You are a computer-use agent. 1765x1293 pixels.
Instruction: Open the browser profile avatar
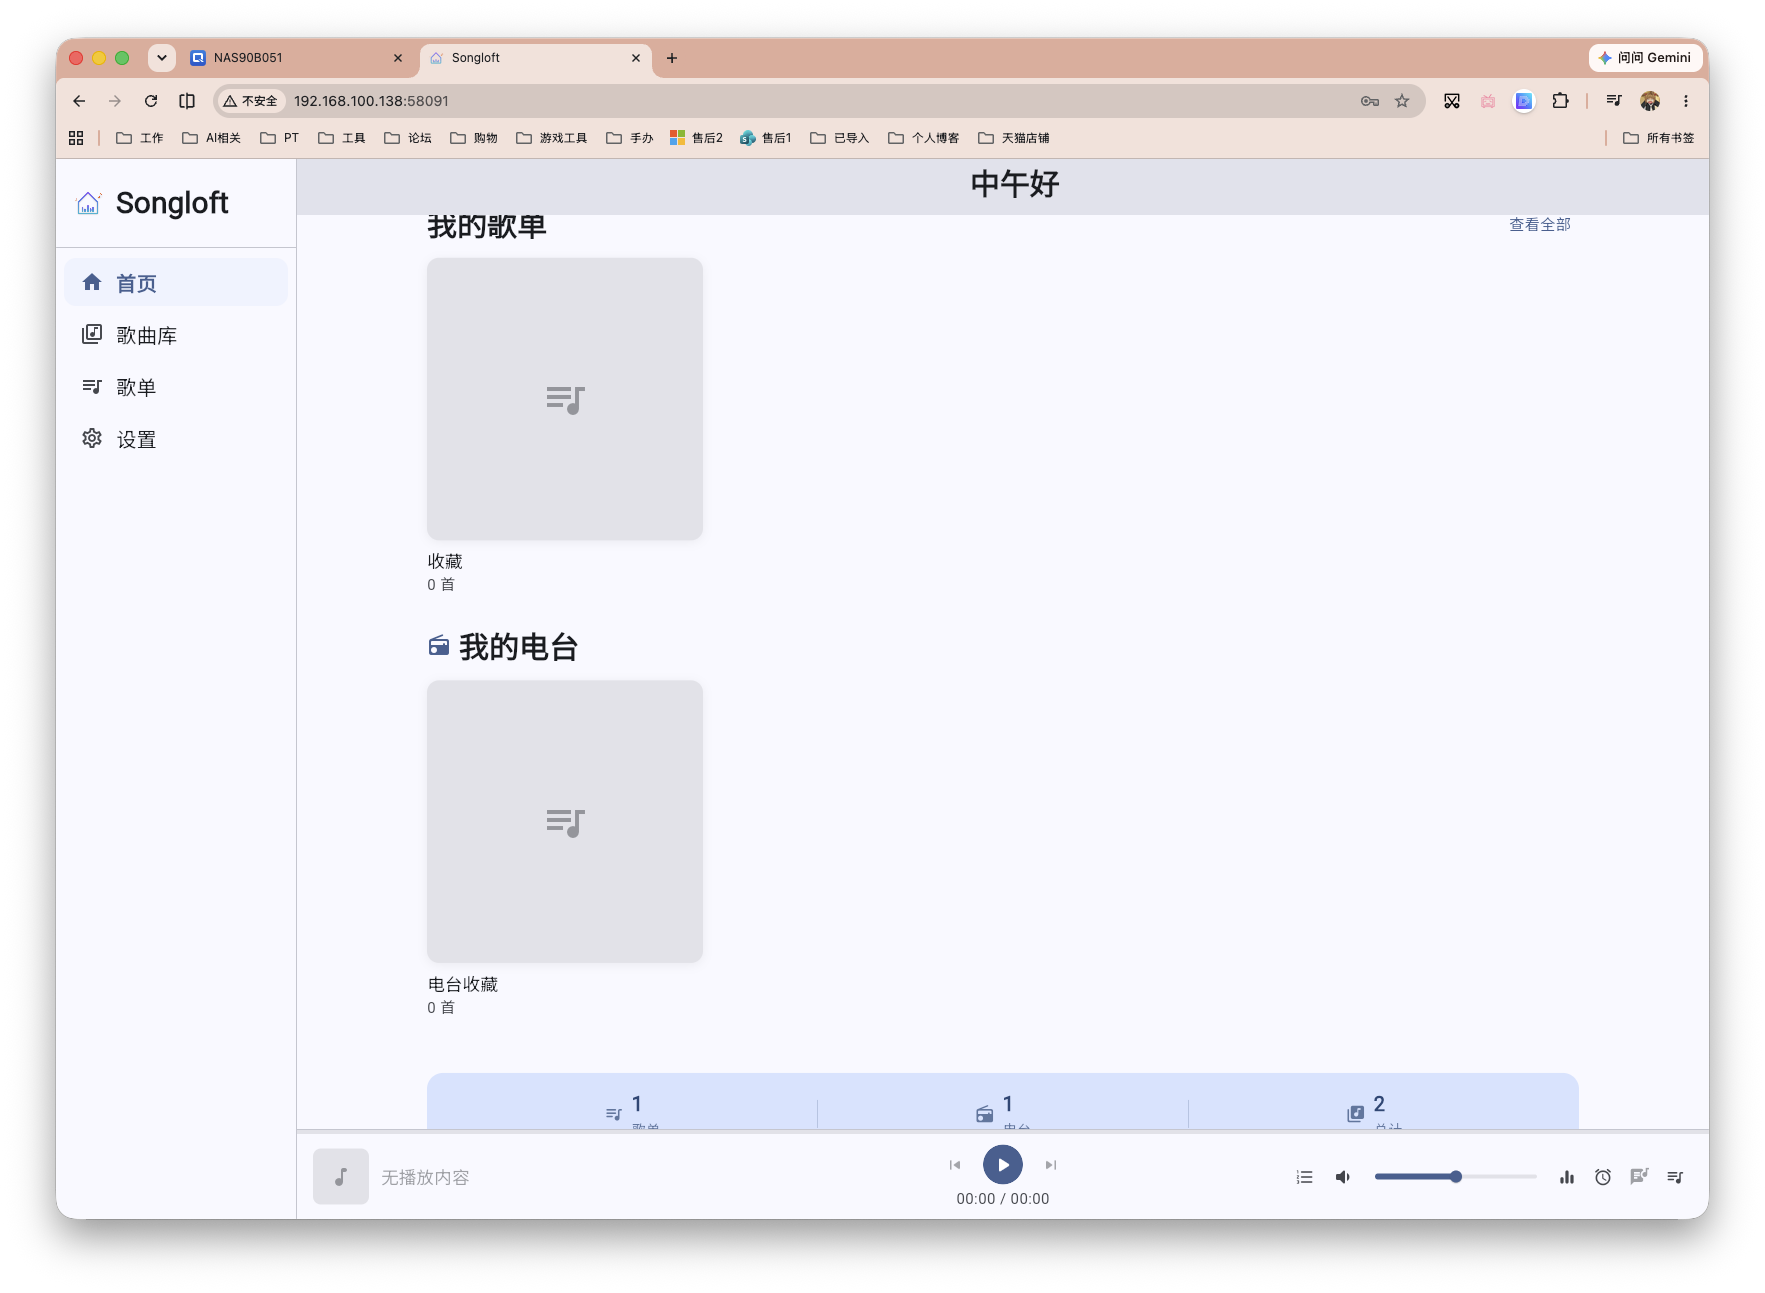(x=1650, y=101)
